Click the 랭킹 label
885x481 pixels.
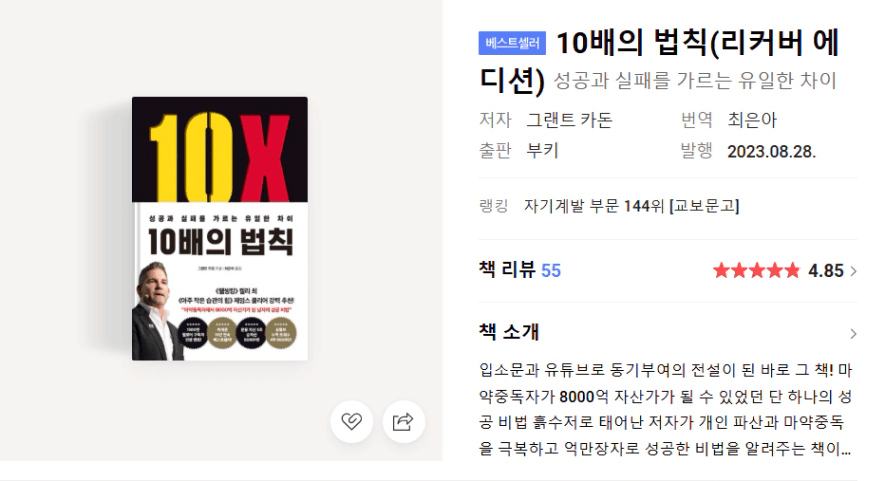coord(494,205)
